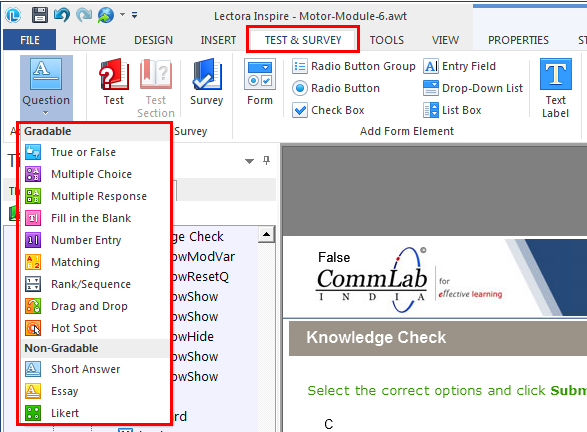Open the Title Explorer panel dropdown arrow
This screenshot has height=432, width=587.
pyautogui.click(x=249, y=161)
